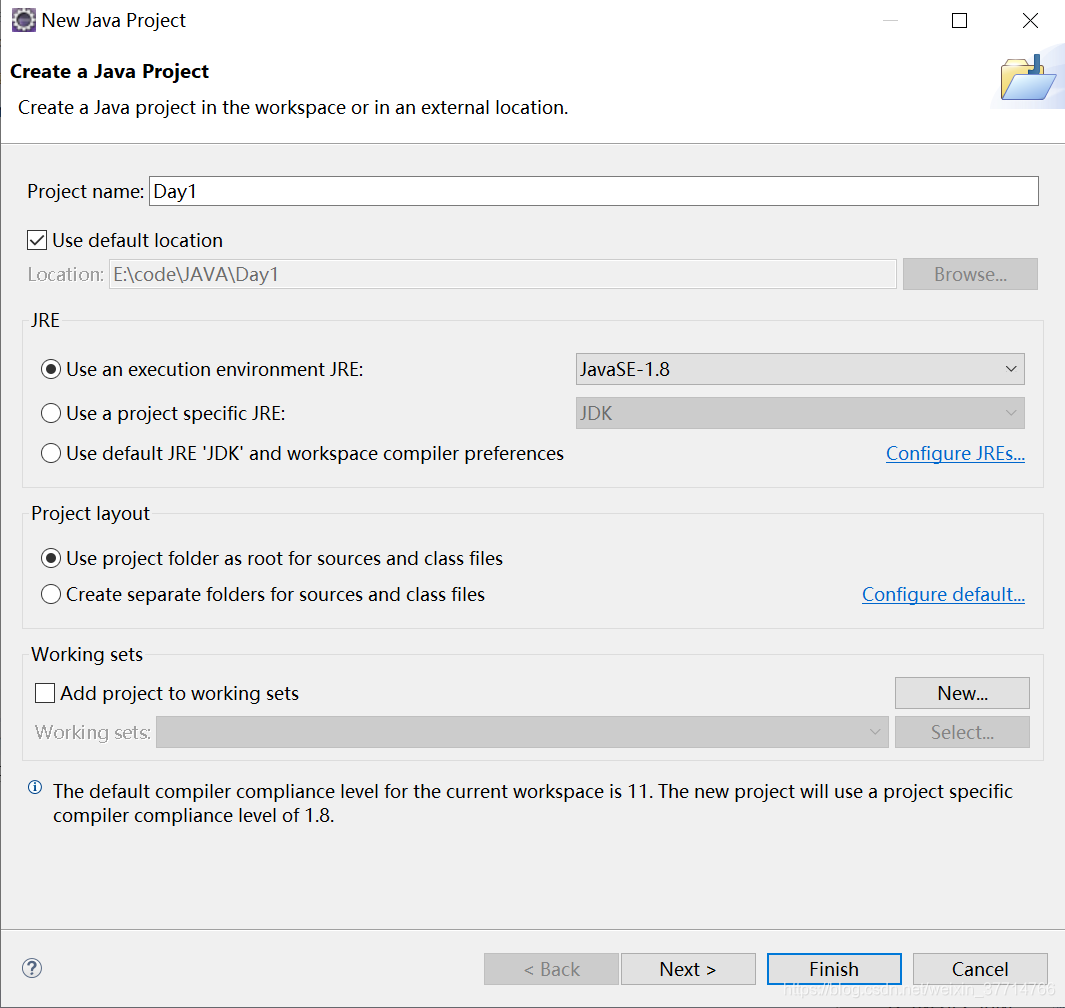Click the info icon beside the compliance message

pyautogui.click(x=34, y=787)
